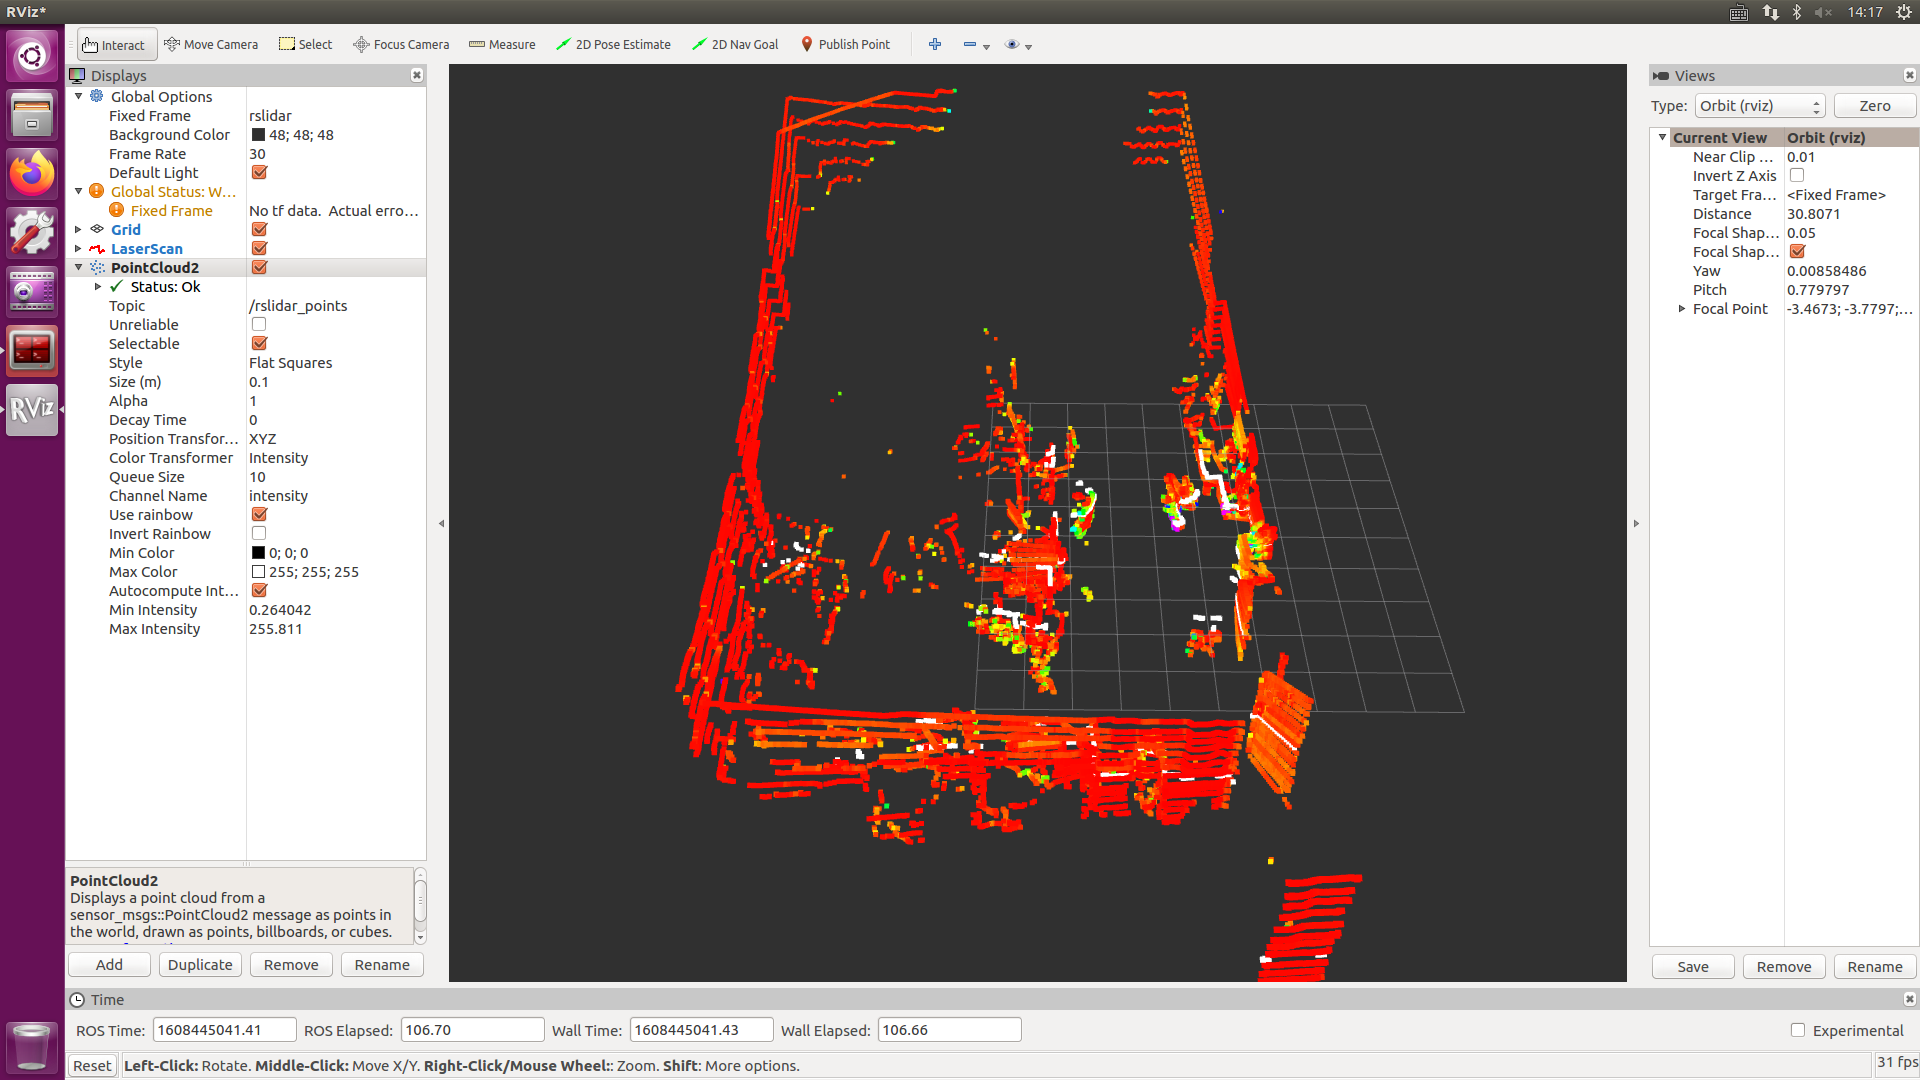Image resolution: width=1920 pixels, height=1080 pixels.
Task: Choose the Select toolbar item
Action: (305, 45)
